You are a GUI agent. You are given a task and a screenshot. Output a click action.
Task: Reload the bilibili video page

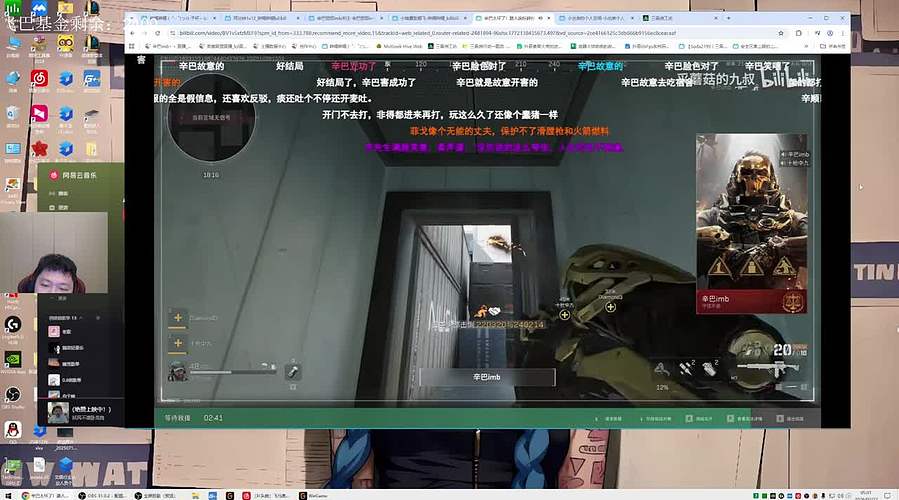click(158, 33)
